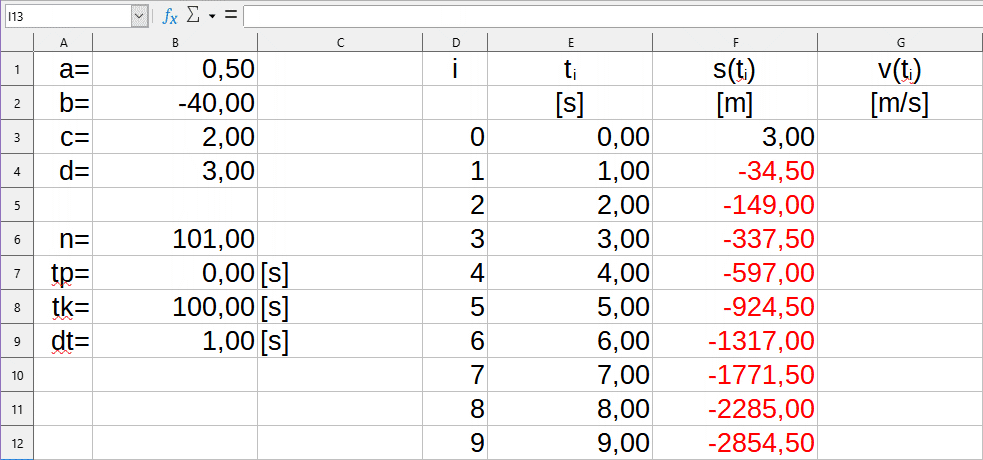Click the equals Formula icon
Viewport: 983px width, 460px height.
tap(230, 16)
